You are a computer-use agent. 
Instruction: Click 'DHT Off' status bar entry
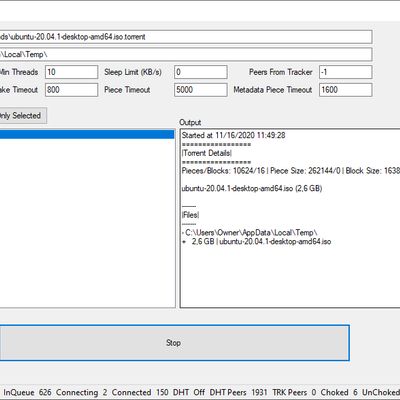tap(189, 392)
